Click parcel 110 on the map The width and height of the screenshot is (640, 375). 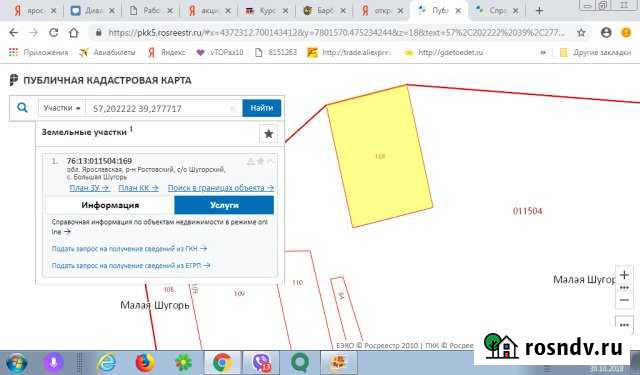298,282
